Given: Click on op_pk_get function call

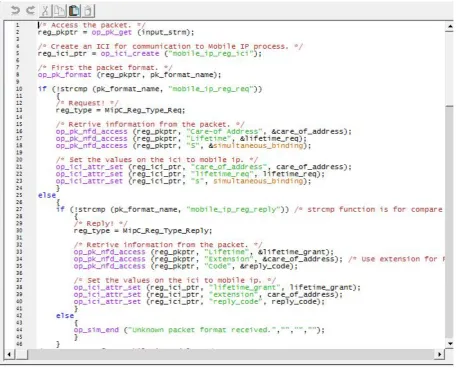Looking at the screenshot, I should [x=112, y=33].
